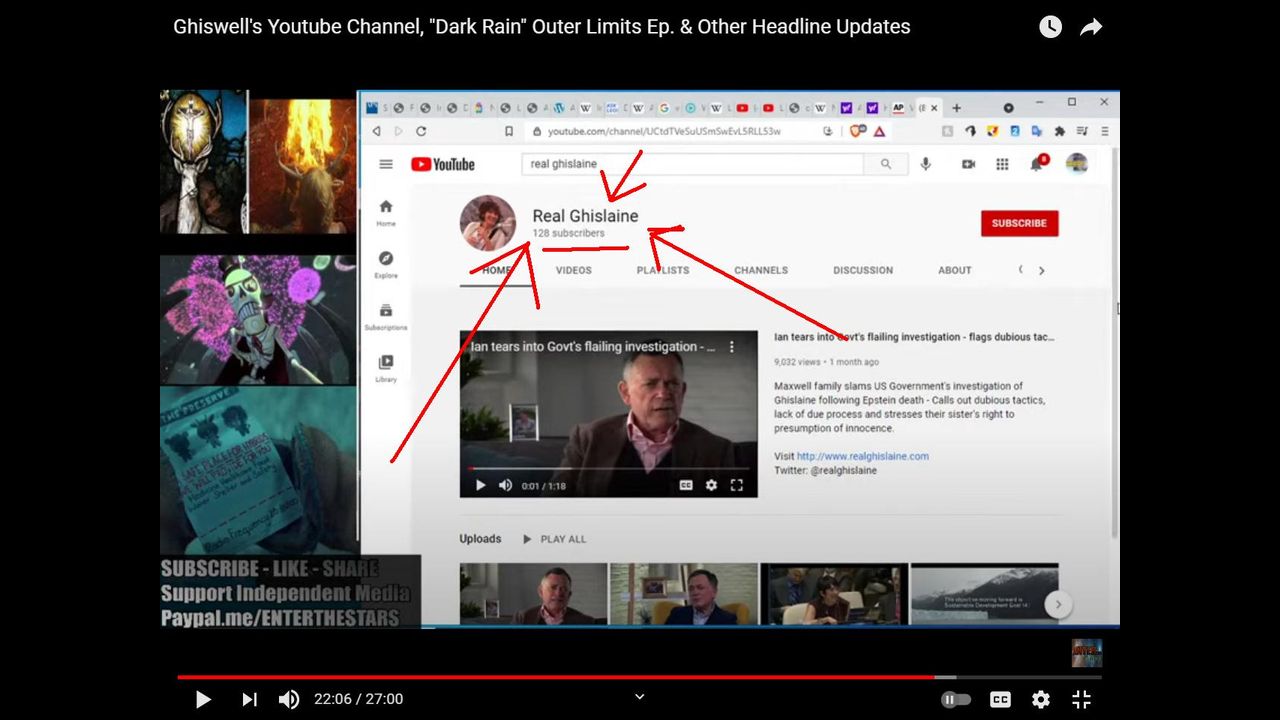Image resolution: width=1280 pixels, height=720 pixels.
Task: Click the microphone voice search icon
Action: point(926,164)
